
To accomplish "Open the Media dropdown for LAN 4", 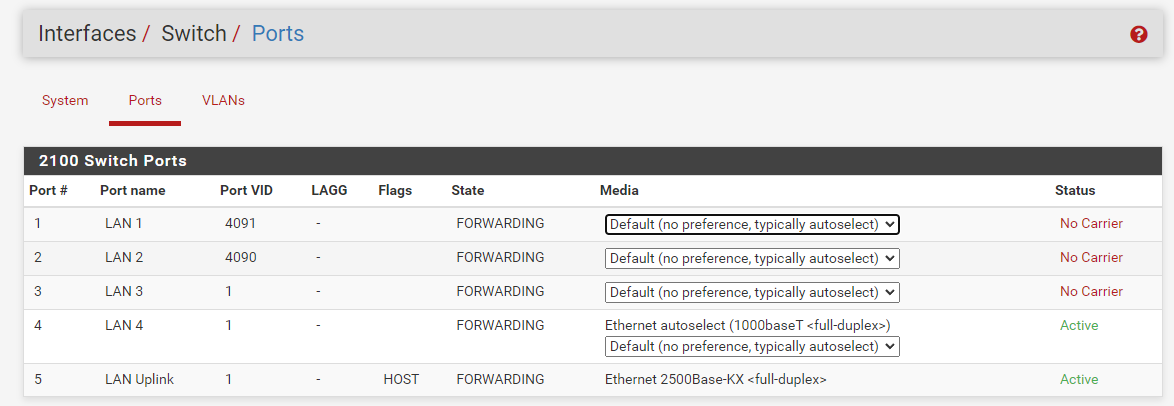I will click(752, 347).
